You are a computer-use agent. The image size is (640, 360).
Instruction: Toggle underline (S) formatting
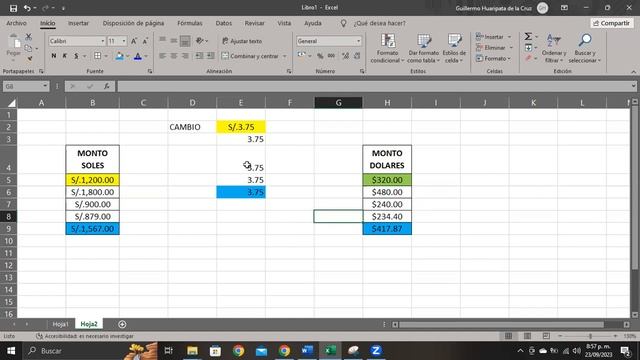click(x=76, y=56)
